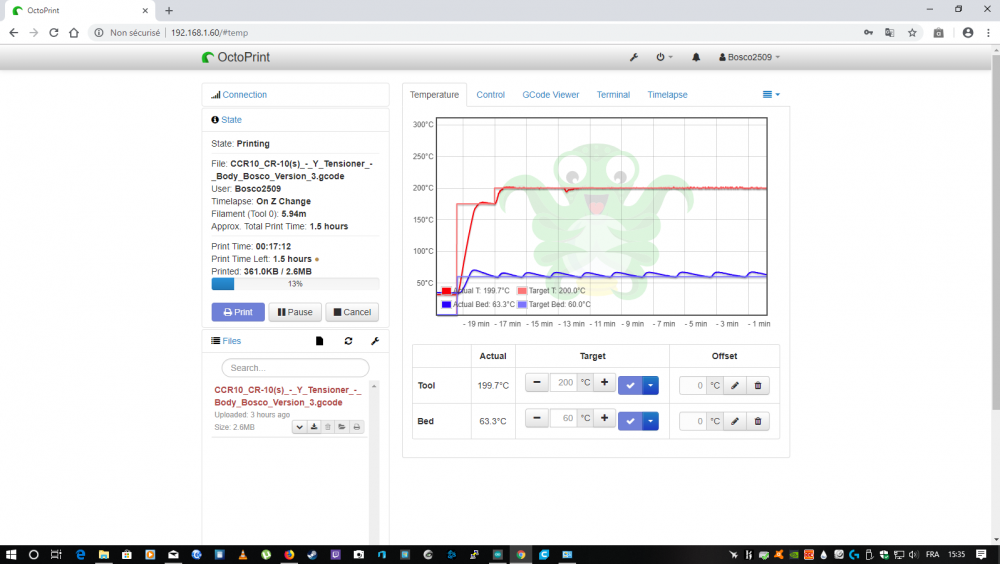The image size is (1000, 564).
Task: Refresh the file list
Action: tap(348, 341)
